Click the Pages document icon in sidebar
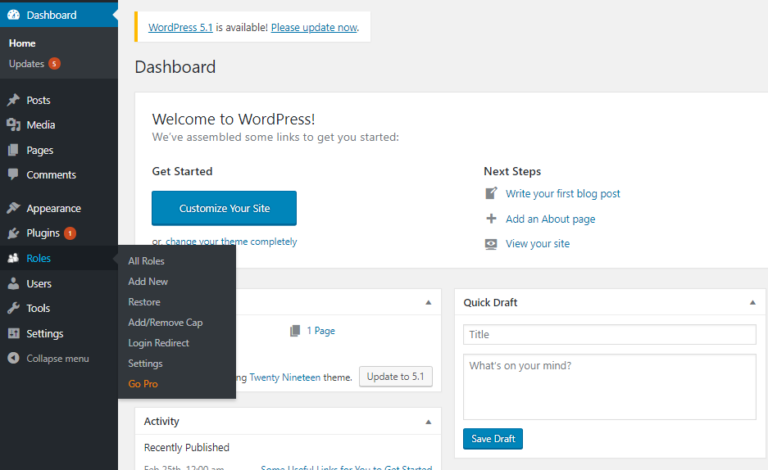The height and width of the screenshot is (470, 768). (x=13, y=150)
